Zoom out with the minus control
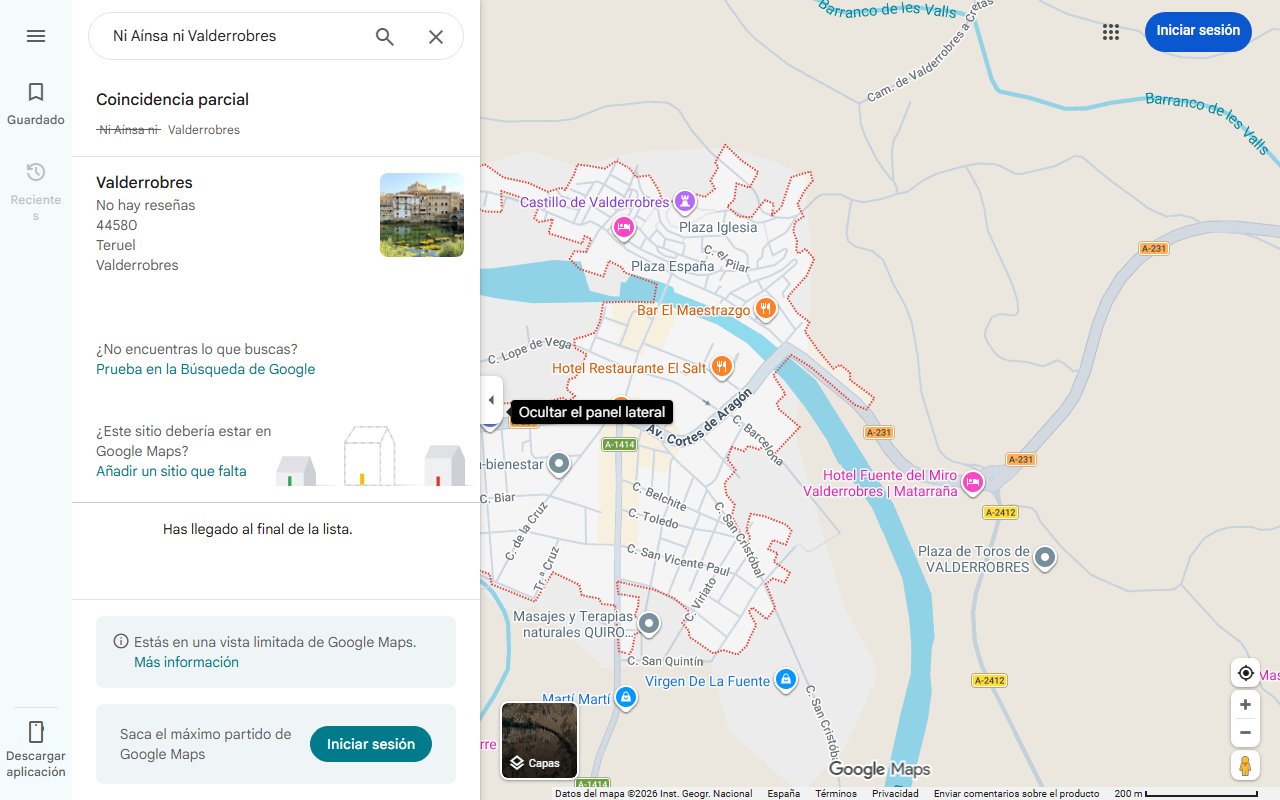Image resolution: width=1280 pixels, height=800 pixels. coord(1245,732)
